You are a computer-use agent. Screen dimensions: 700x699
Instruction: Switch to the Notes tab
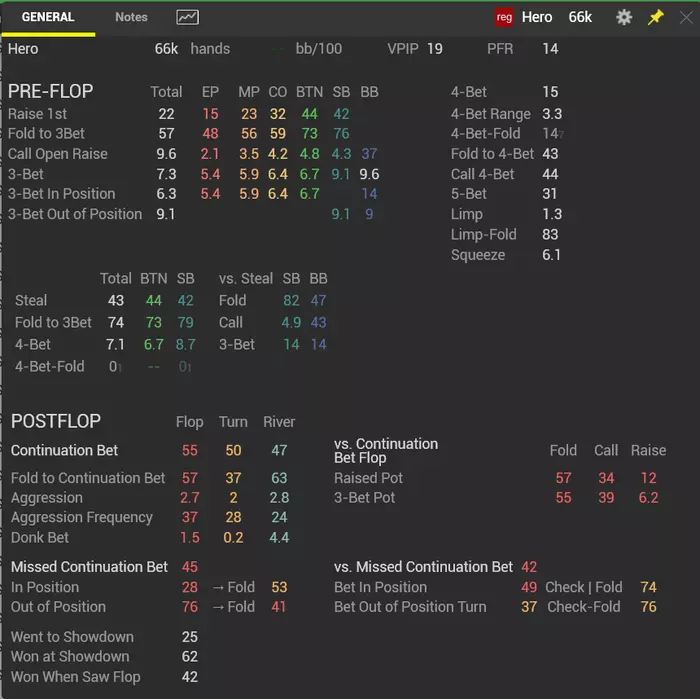[x=131, y=17]
